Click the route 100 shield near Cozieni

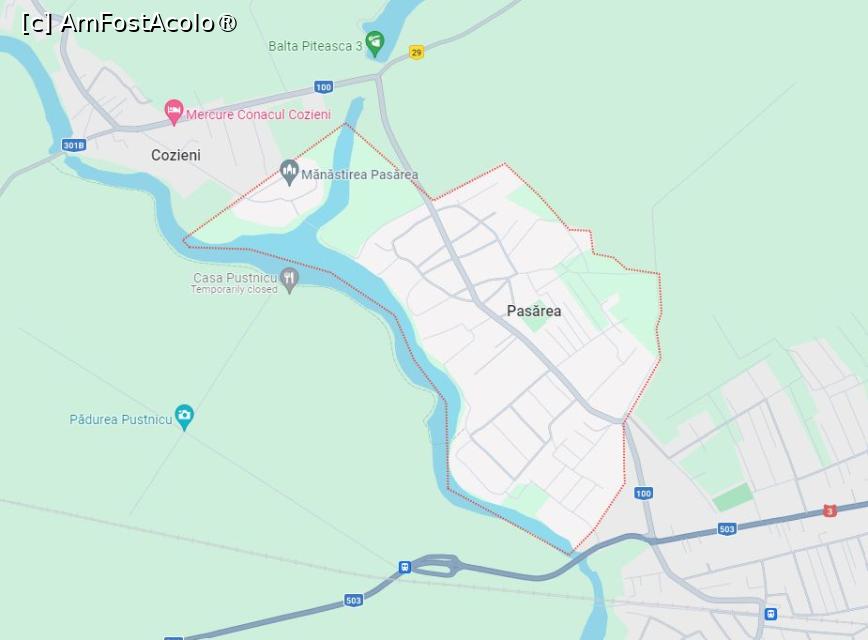tap(323, 87)
